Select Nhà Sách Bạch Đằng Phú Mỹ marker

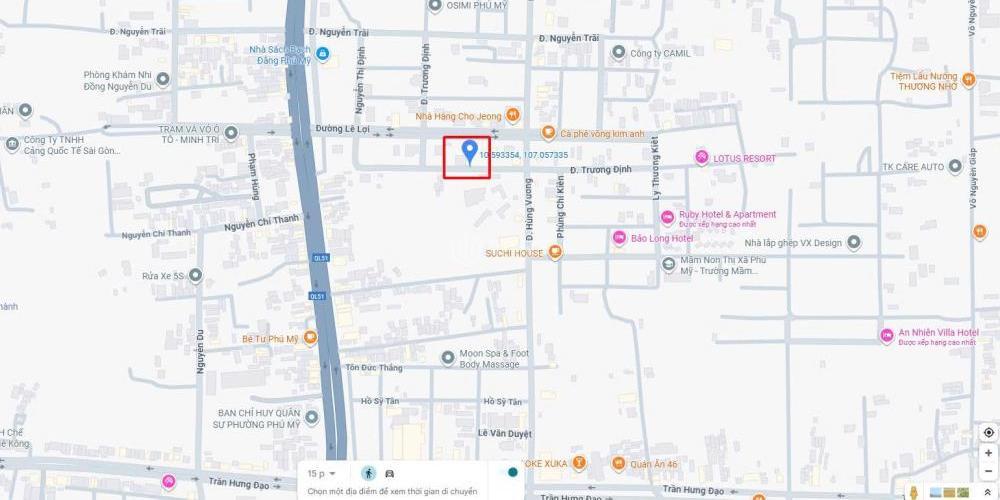pos(323,54)
